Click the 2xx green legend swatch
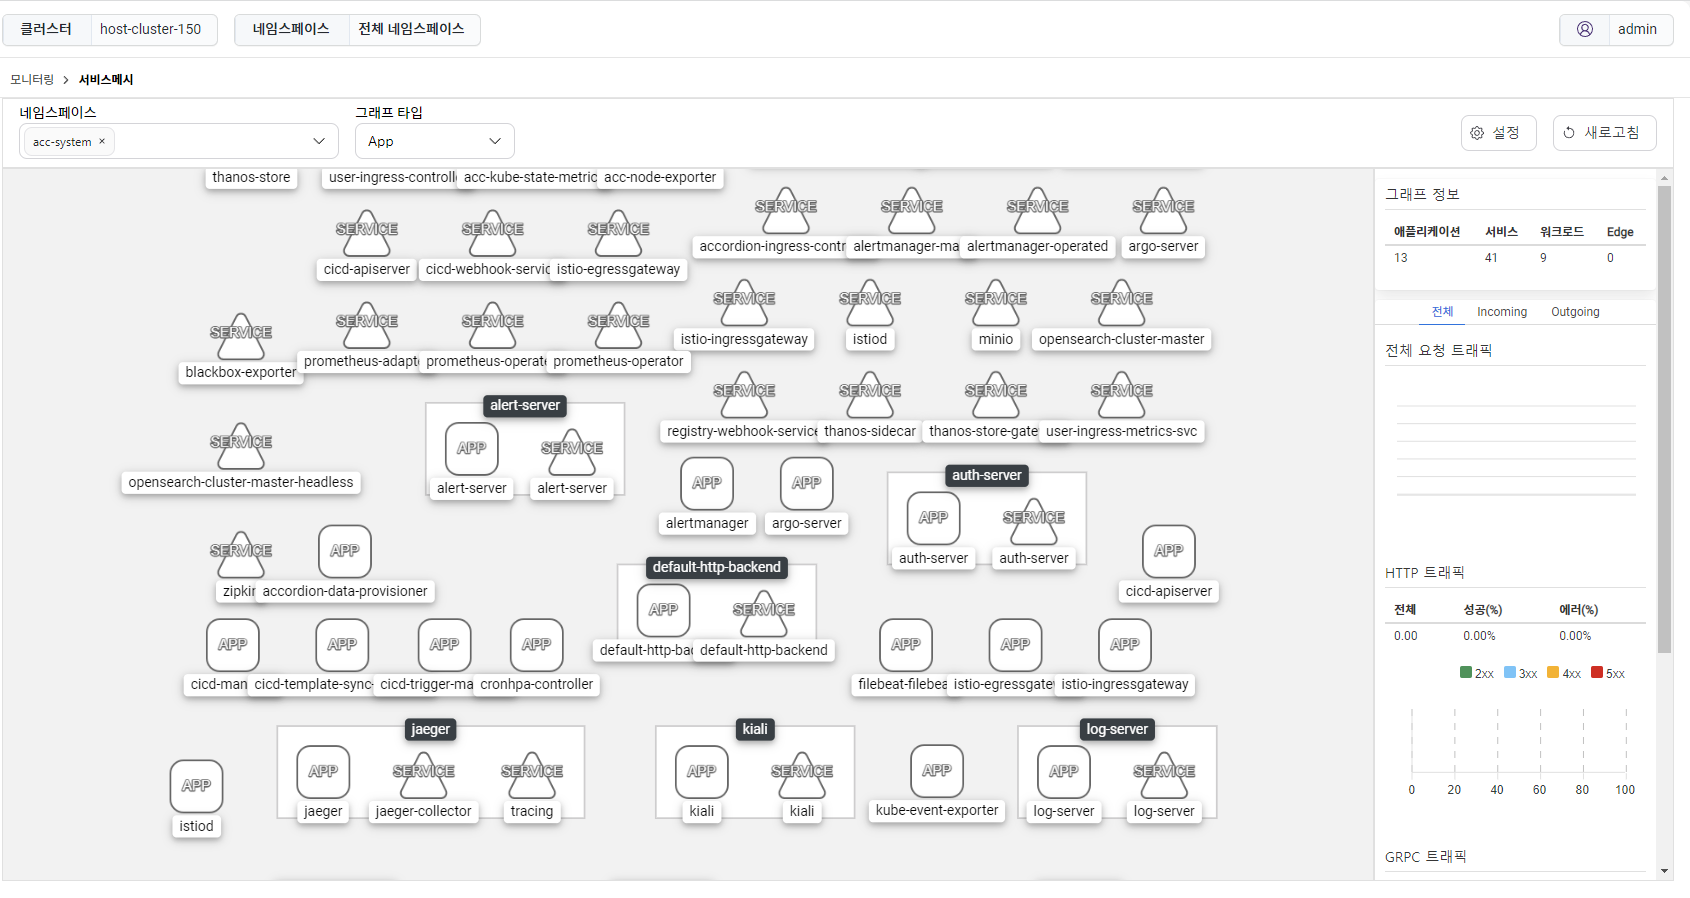1690x898 pixels. click(1466, 673)
